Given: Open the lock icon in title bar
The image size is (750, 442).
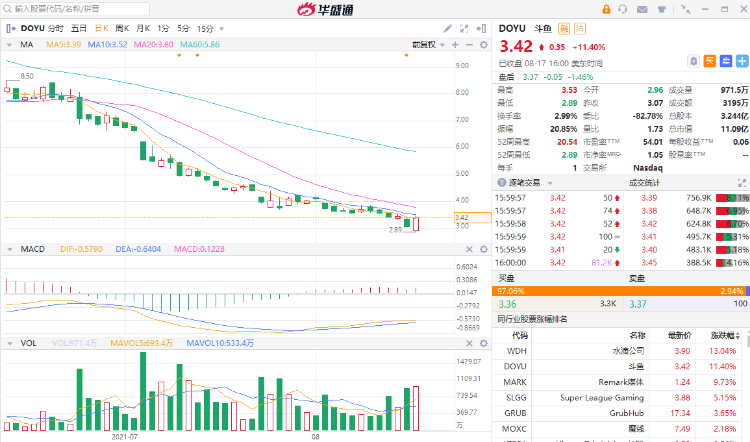Looking at the screenshot, I should (606, 9).
